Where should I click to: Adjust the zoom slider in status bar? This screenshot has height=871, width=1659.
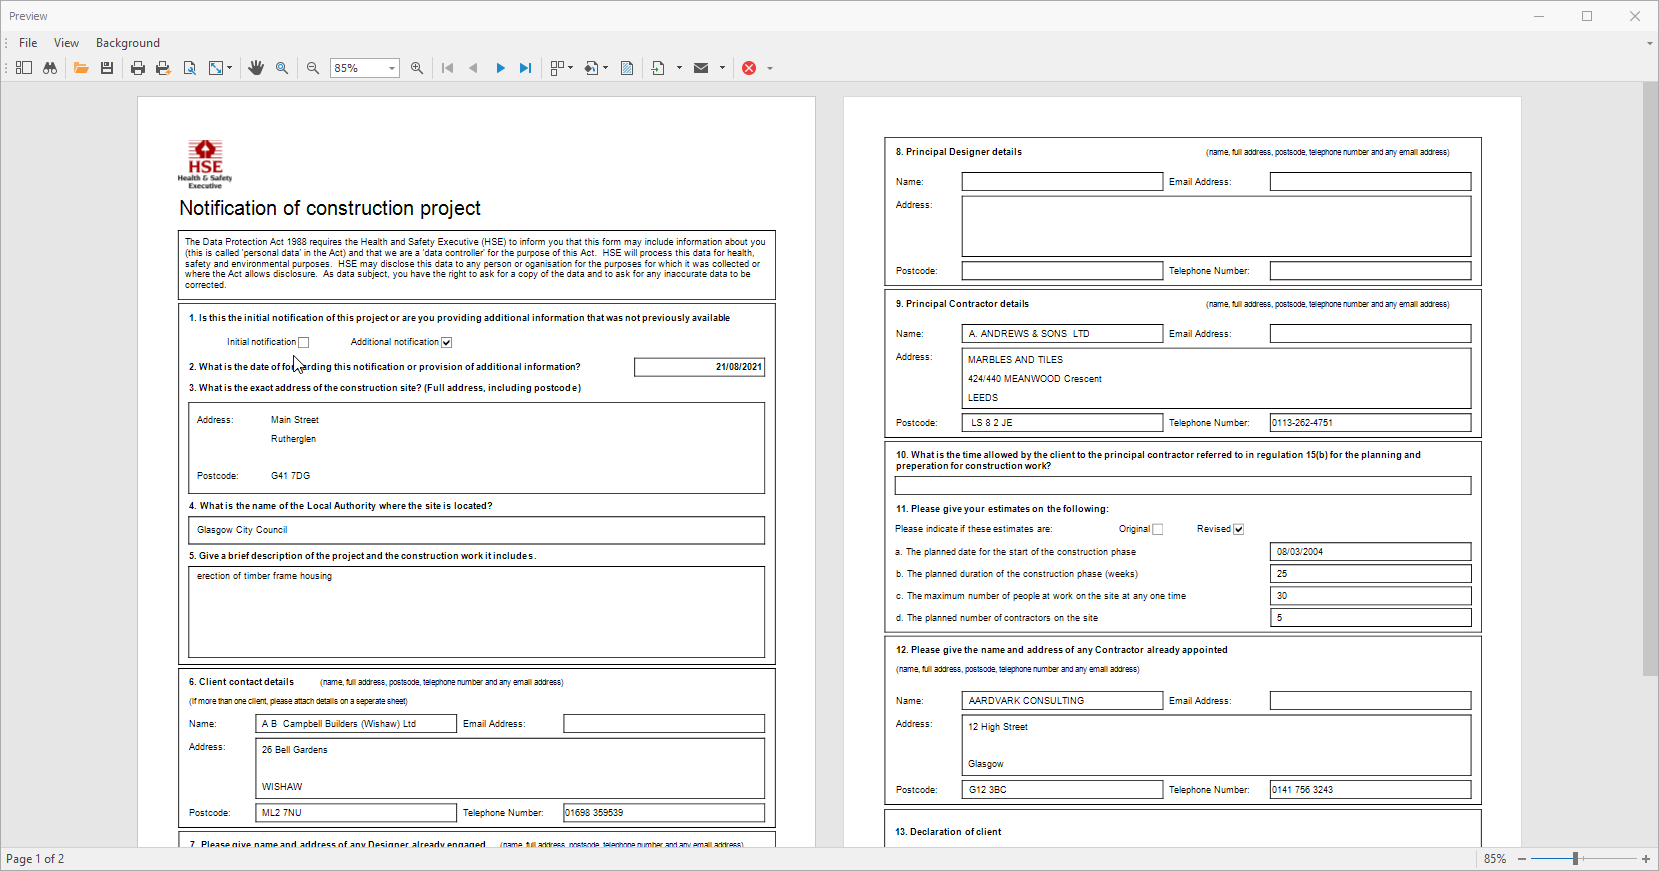click(1575, 859)
